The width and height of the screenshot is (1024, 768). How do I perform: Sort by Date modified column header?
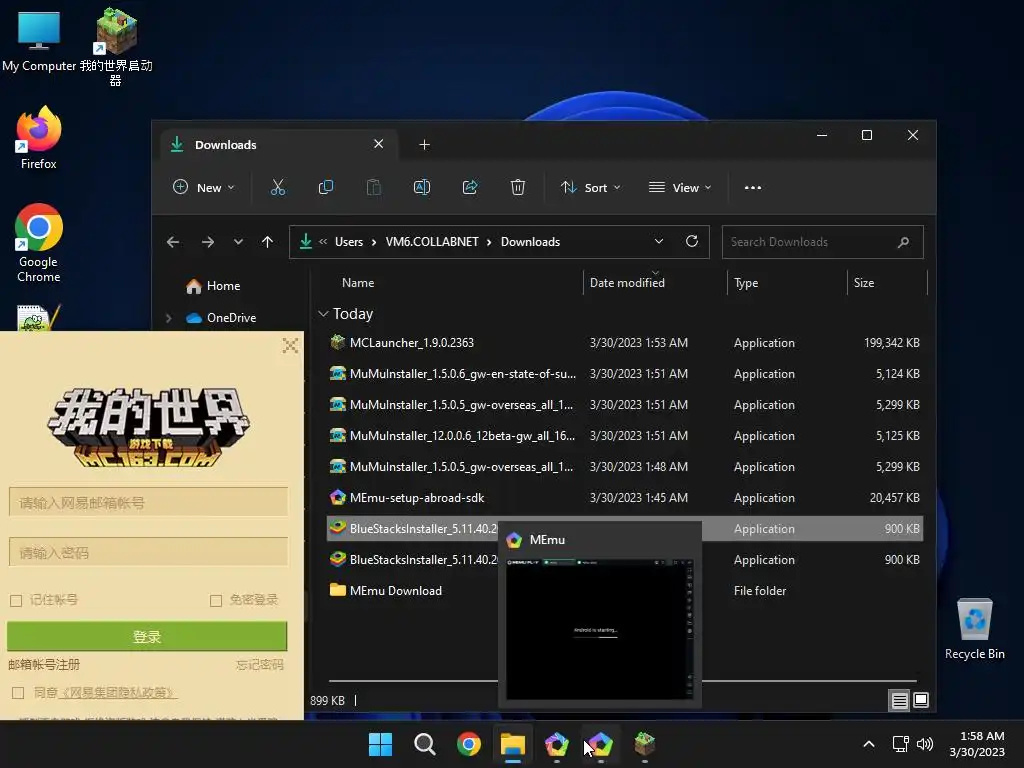pyautogui.click(x=627, y=283)
